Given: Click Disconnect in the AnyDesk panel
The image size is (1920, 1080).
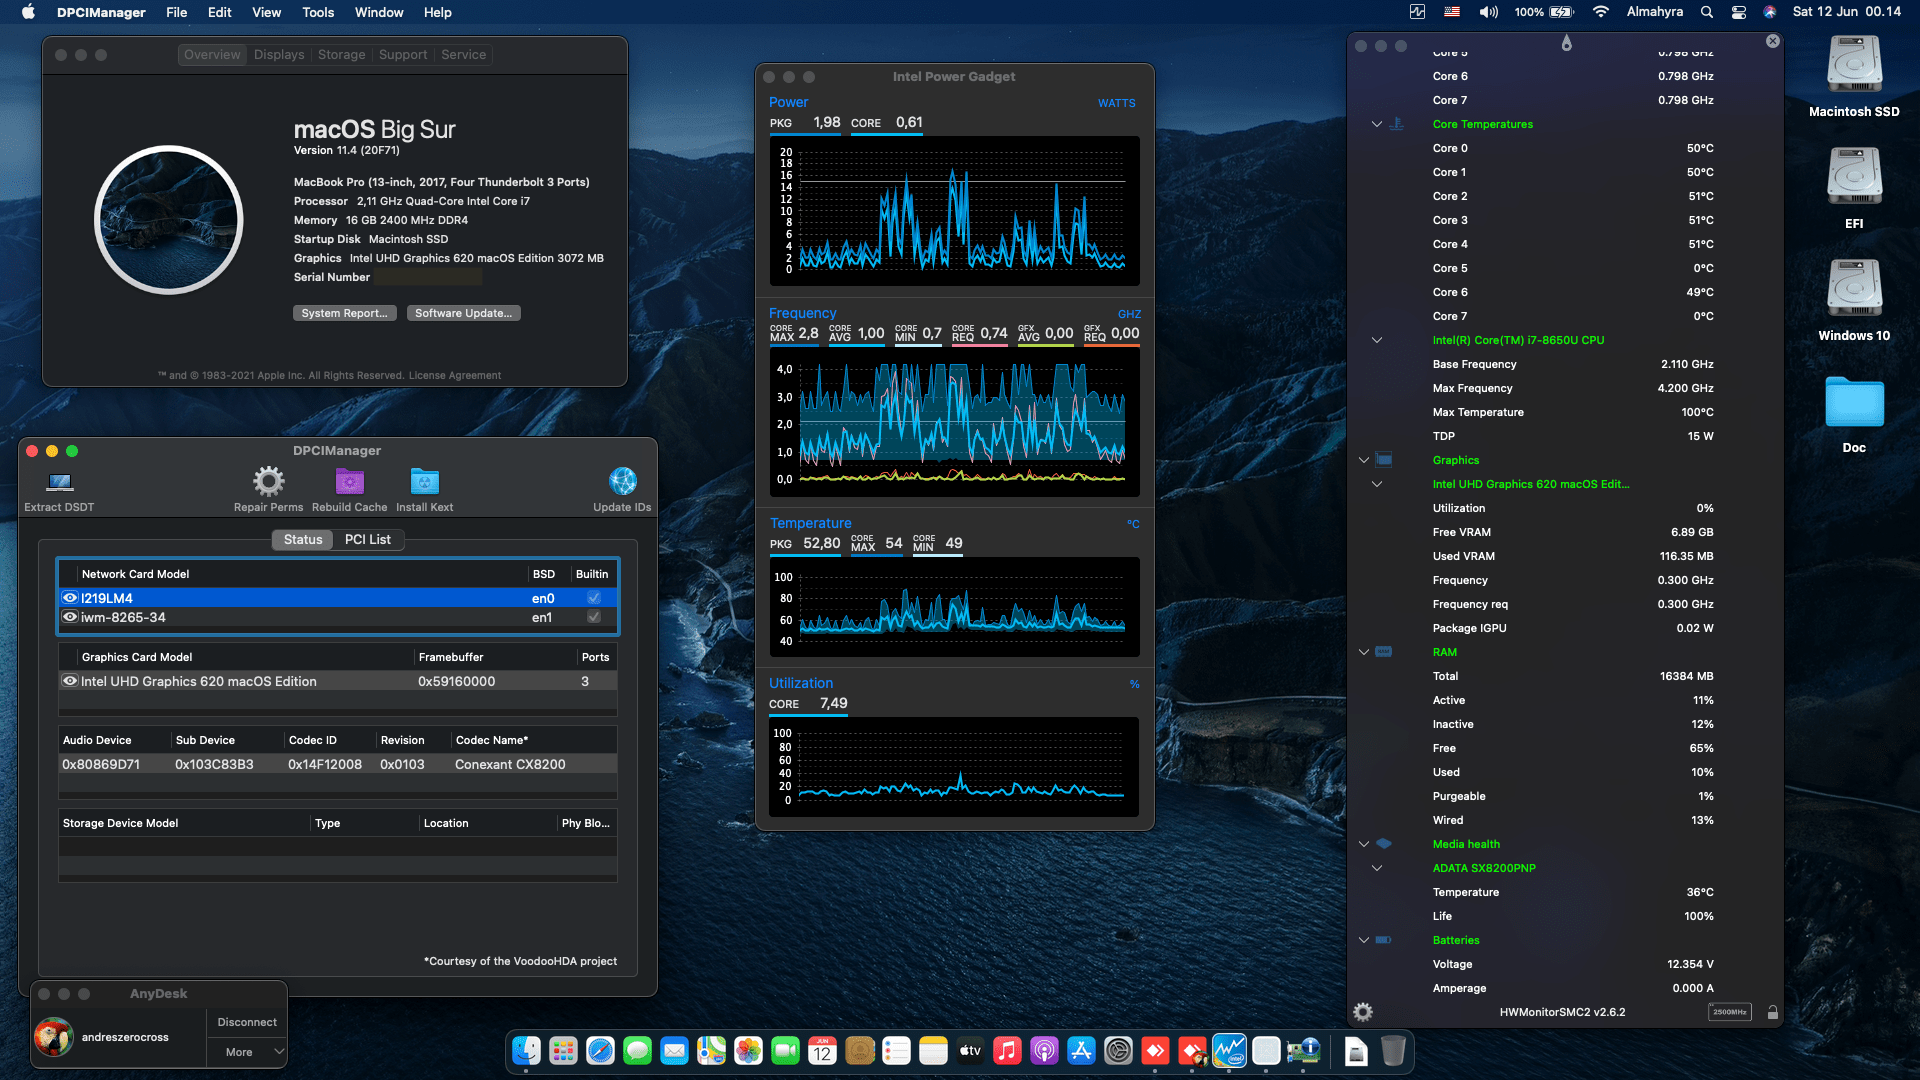Looking at the screenshot, I should point(247,1022).
